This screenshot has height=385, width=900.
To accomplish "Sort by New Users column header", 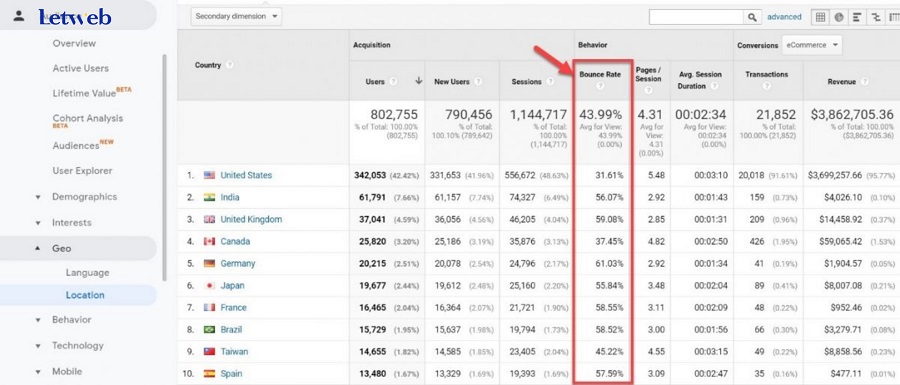I will 452,82.
